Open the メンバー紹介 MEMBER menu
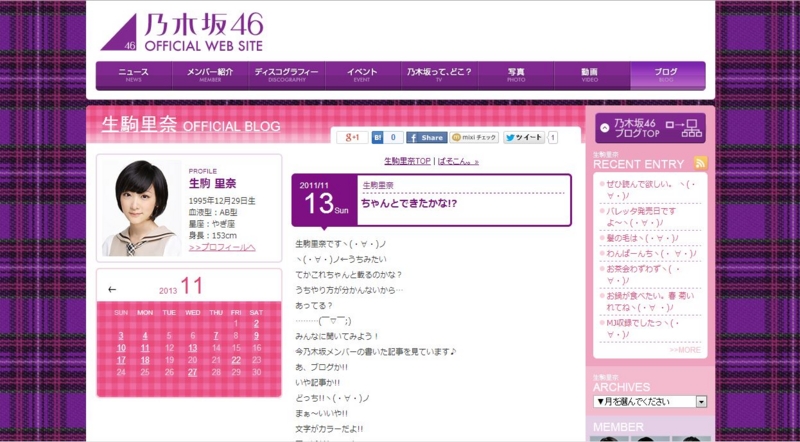 [x=210, y=76]
